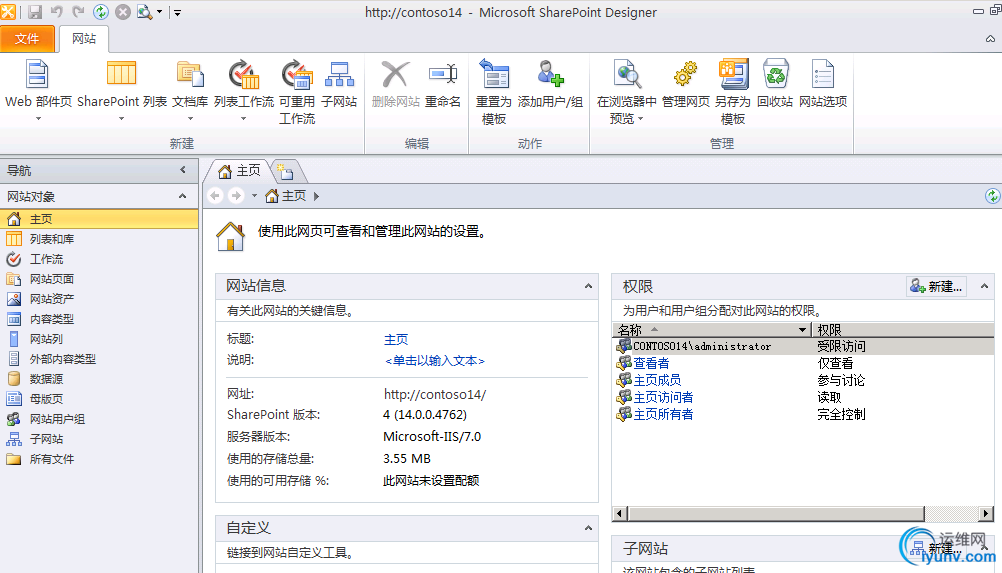Click the preview magnifier icon in quick access toolbar

click(x=145, y=12)
